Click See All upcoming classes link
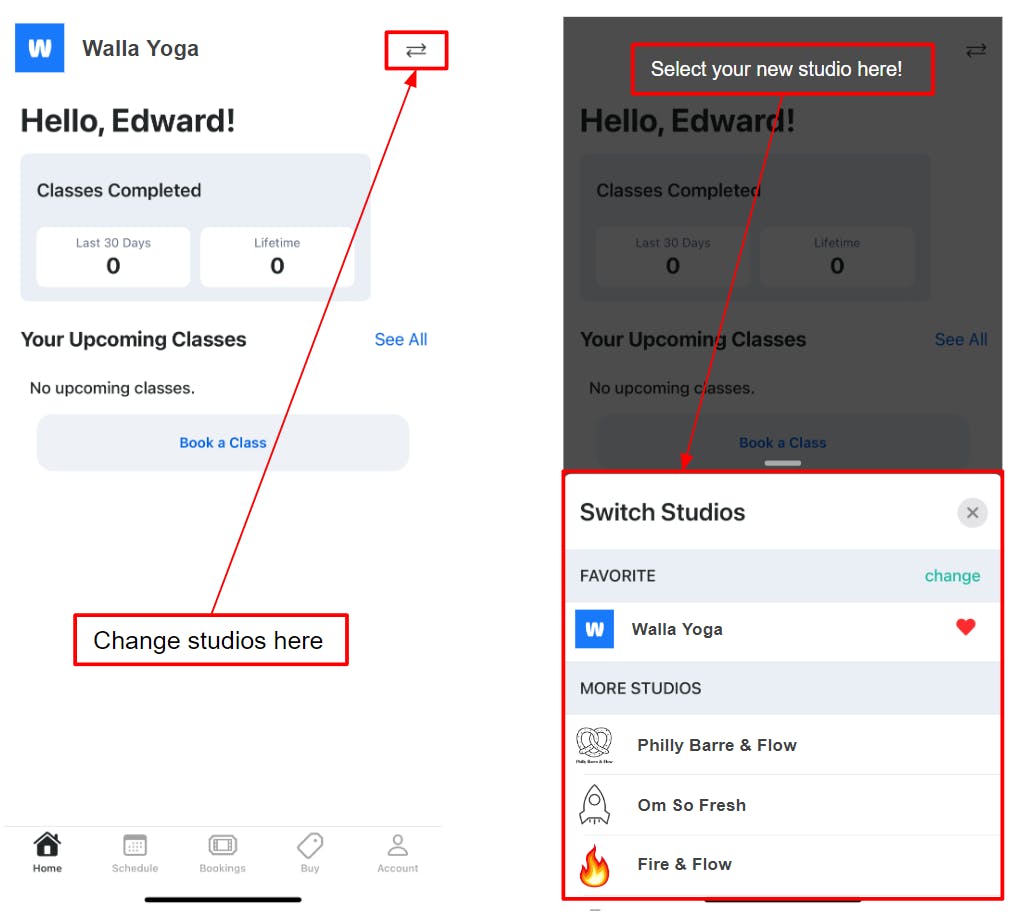Viewport: 1012px width, 917px height. pos(401,339)
